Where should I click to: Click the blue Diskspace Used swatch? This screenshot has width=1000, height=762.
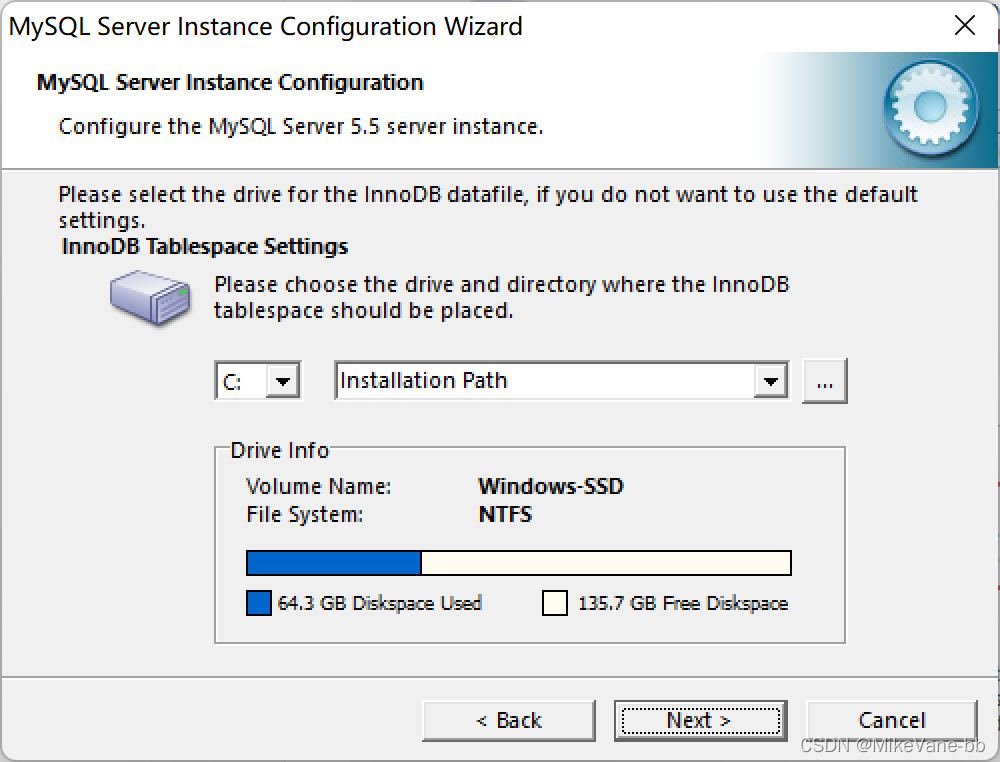coord(258,603)
